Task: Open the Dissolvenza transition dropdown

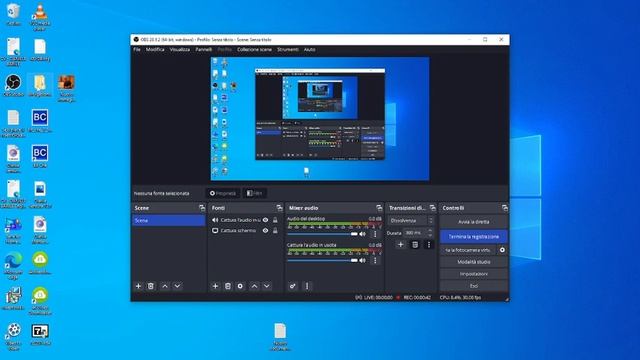Action: pyautogui.click(x=411, y=220)
